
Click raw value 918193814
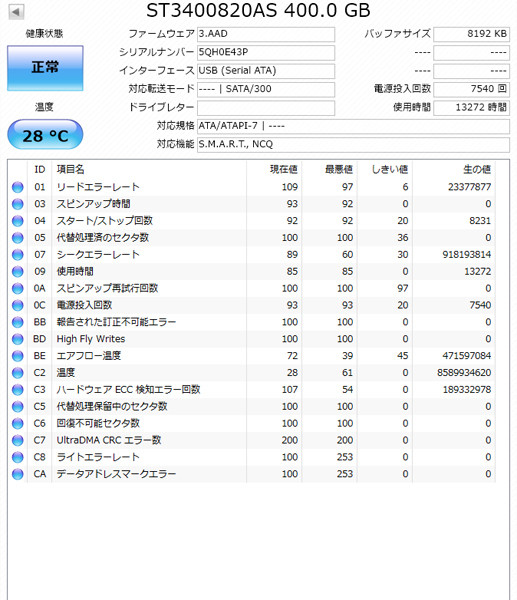point(466,254)
